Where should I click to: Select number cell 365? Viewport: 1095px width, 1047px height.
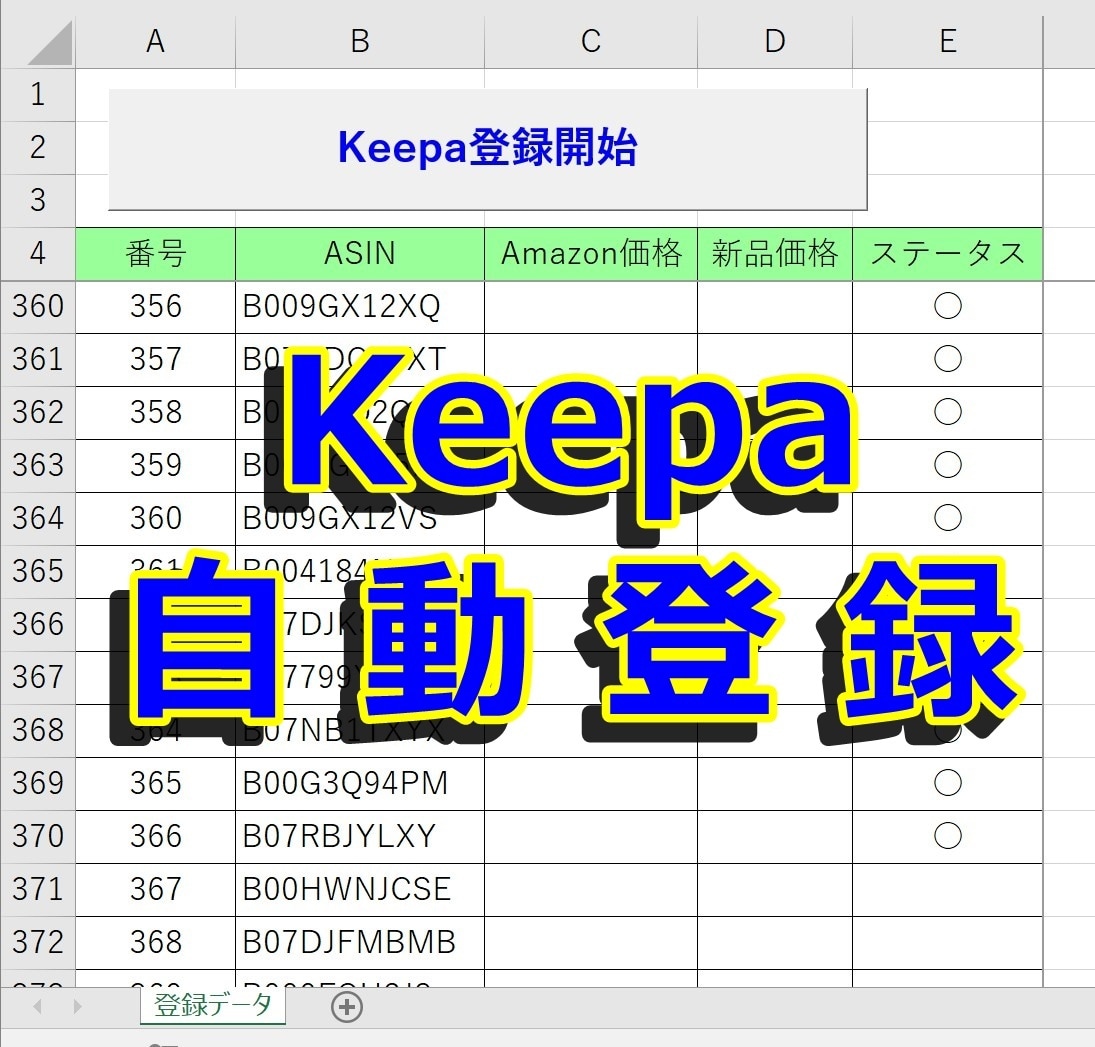click(x=156, y=784)
